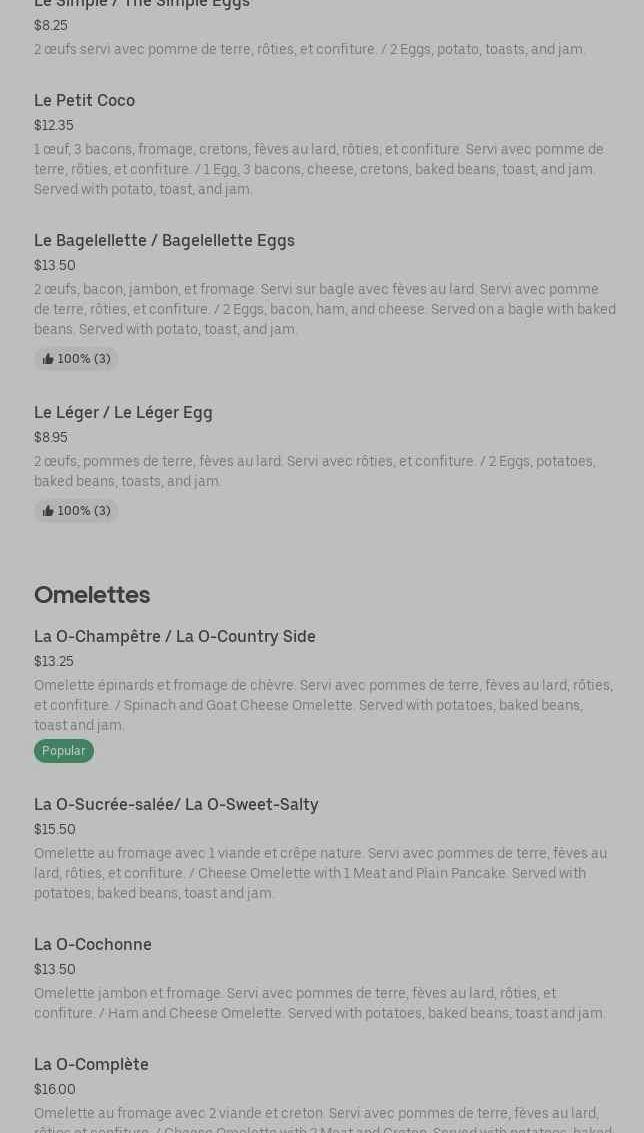Click the Bagelellette thumbs-up rating icon
This screenshot has width=644, height=1133.
48,359
